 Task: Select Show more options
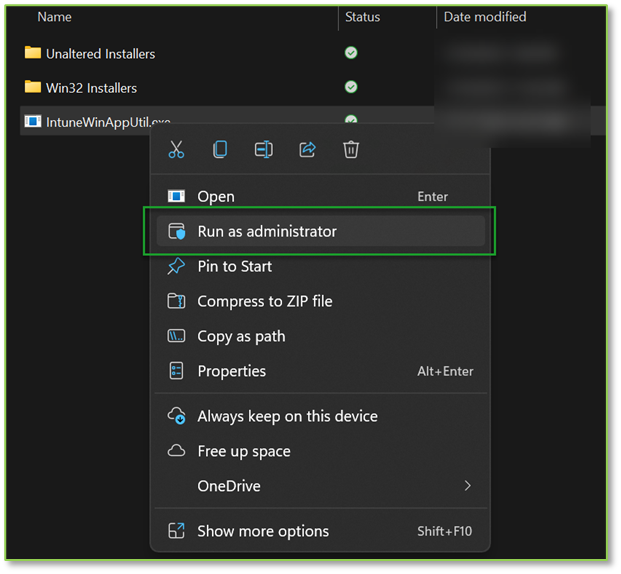tap(320, 531)
